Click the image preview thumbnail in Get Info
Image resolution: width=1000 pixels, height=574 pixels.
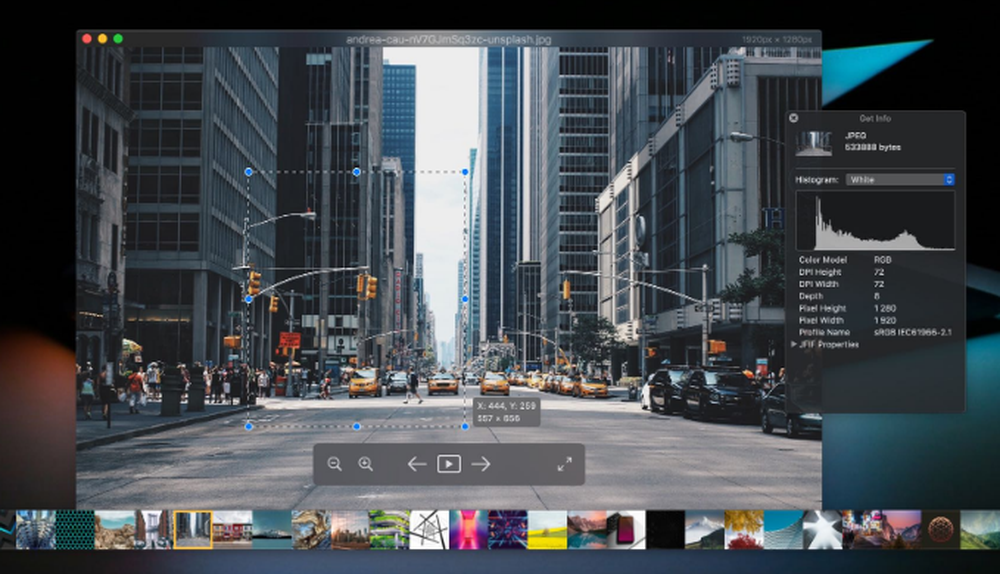(813, 143)
